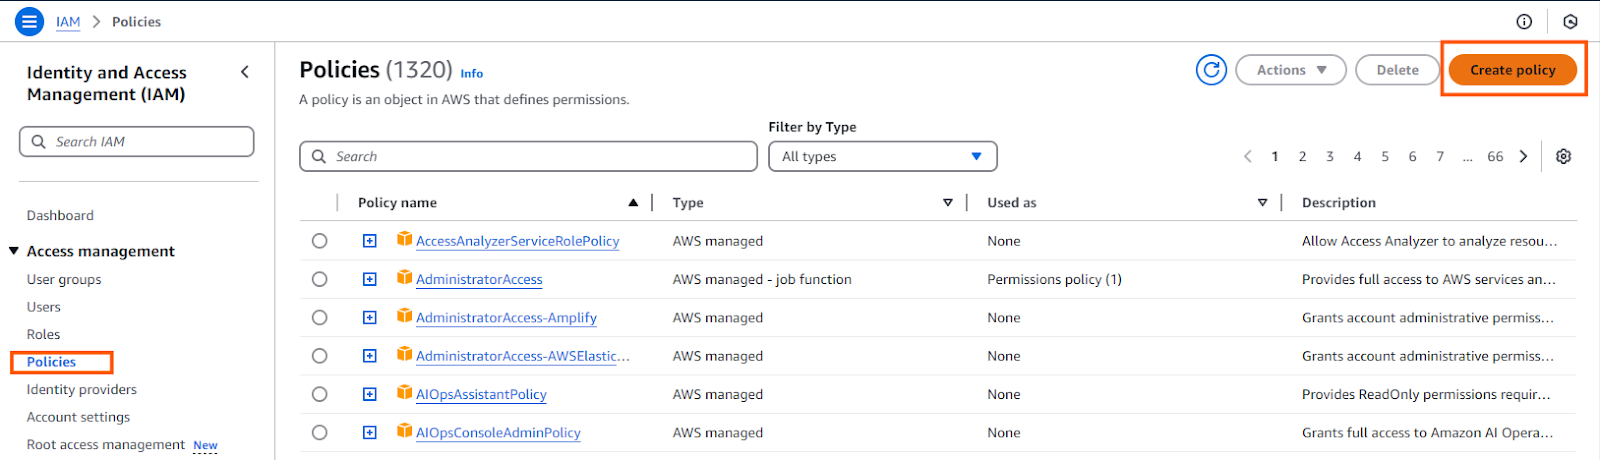
Task: Open Root access management in sidebar
Action: (106, 444)
